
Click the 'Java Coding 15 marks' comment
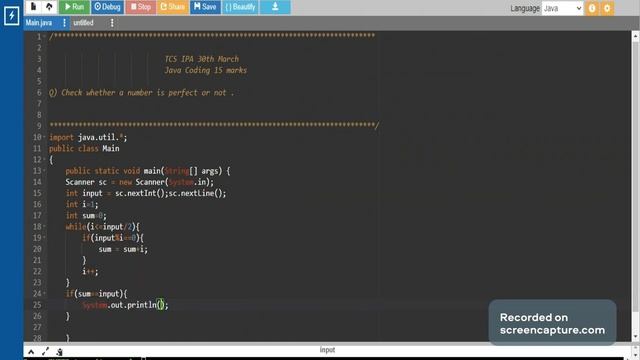point(206,70)
